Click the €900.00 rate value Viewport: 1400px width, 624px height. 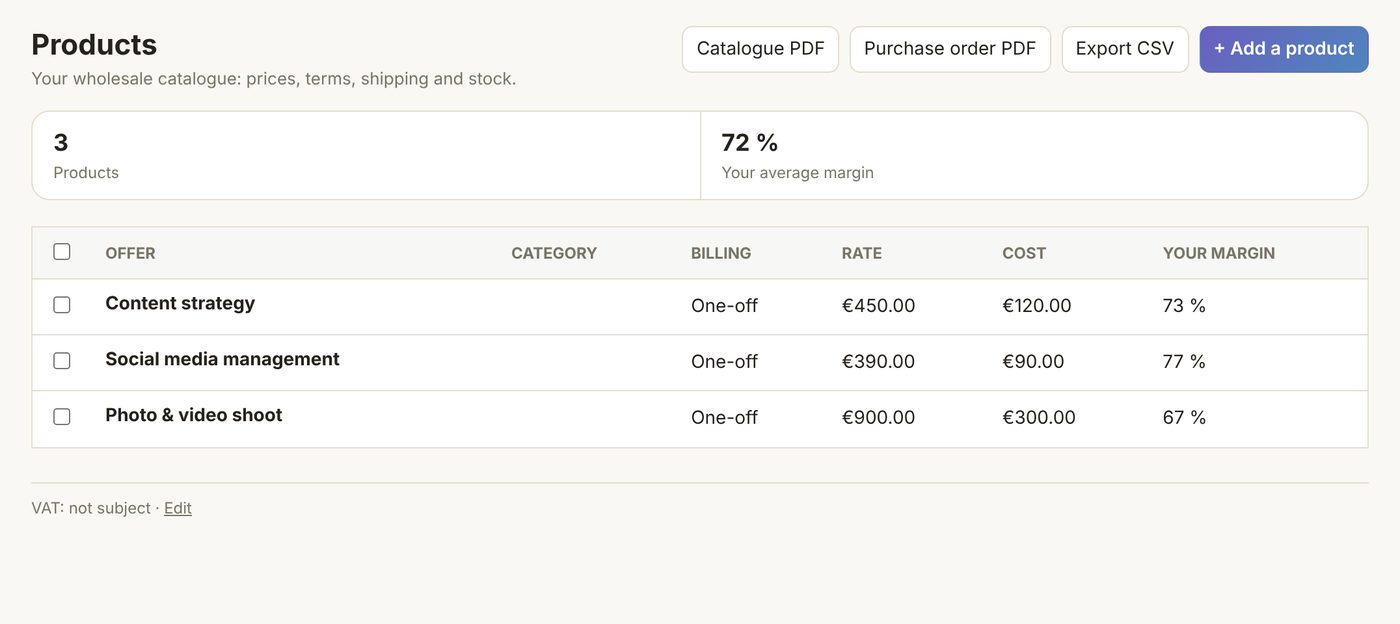(x=878, y=418)
